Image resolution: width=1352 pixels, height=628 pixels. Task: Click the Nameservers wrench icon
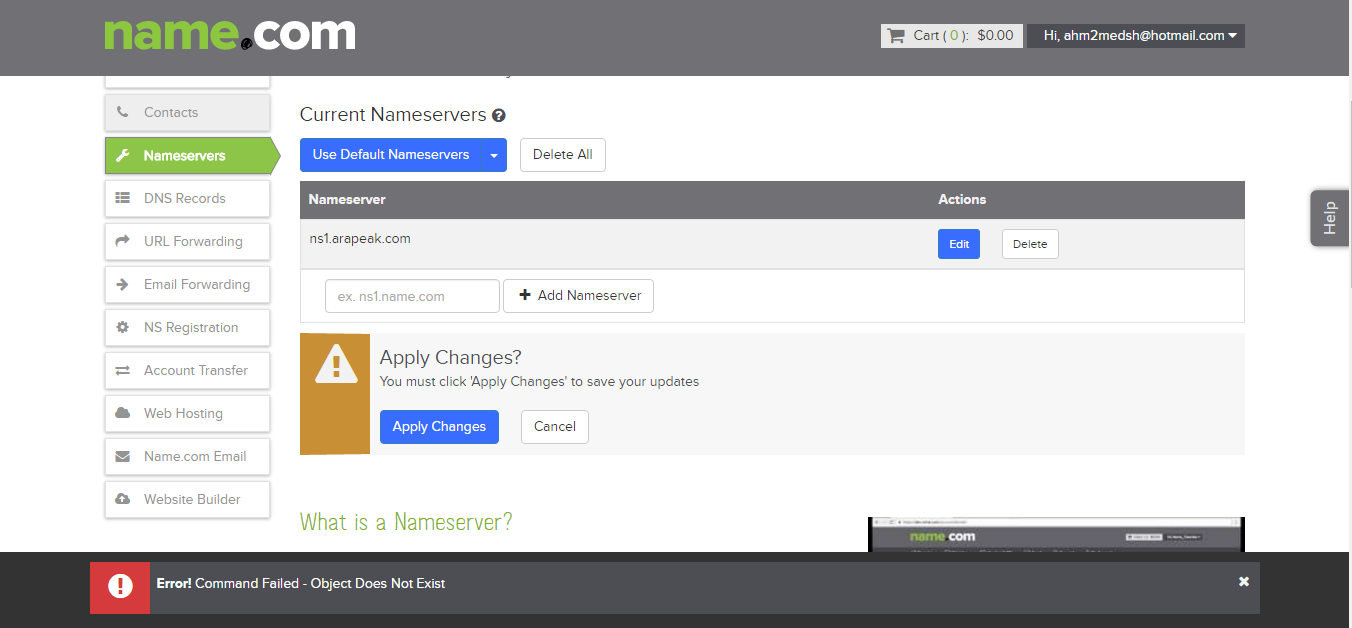[x=123, y=155]
